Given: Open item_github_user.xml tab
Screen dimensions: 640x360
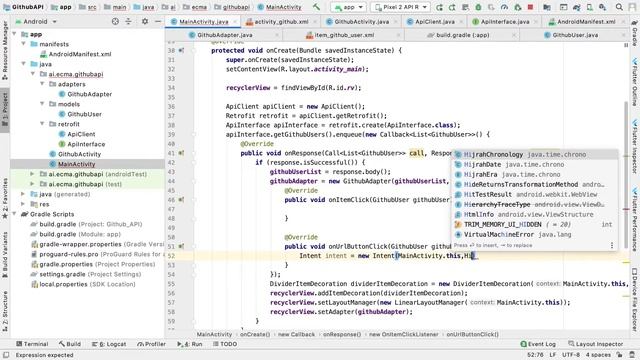Looking at the screenshot, I should (344, 35).
